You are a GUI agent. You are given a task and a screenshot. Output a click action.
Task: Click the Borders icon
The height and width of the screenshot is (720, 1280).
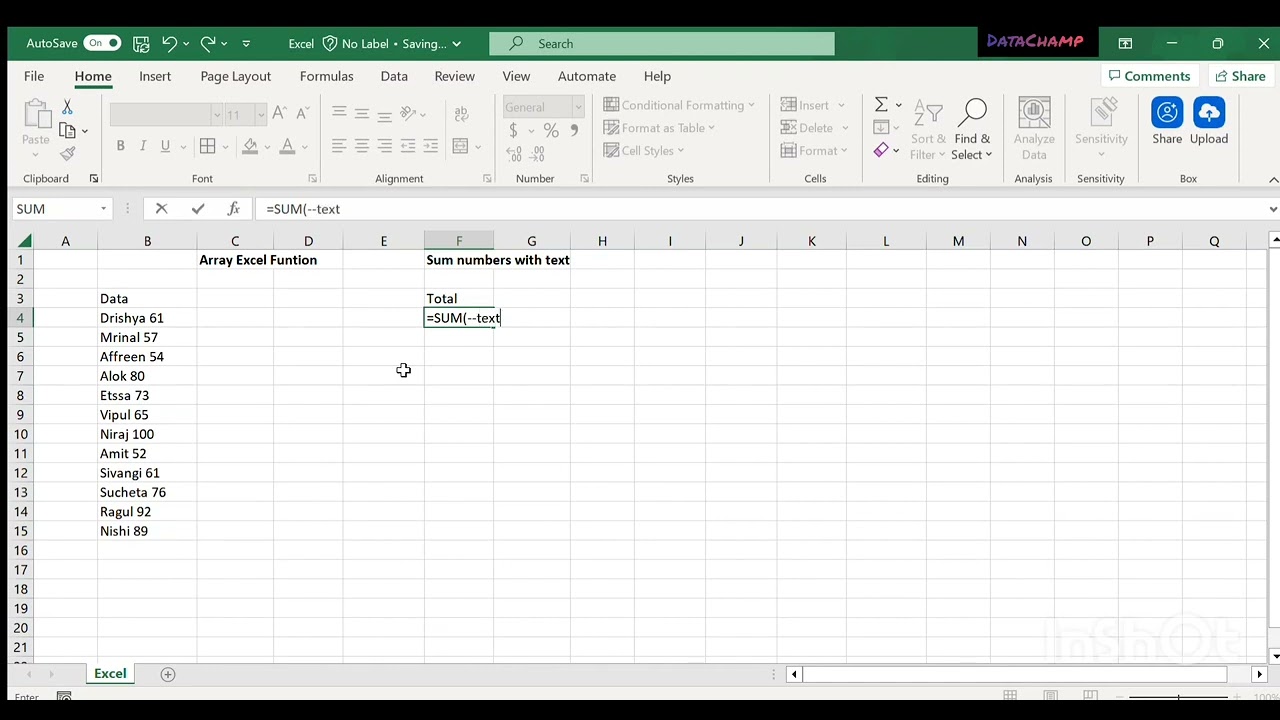(x=208, y=146)
